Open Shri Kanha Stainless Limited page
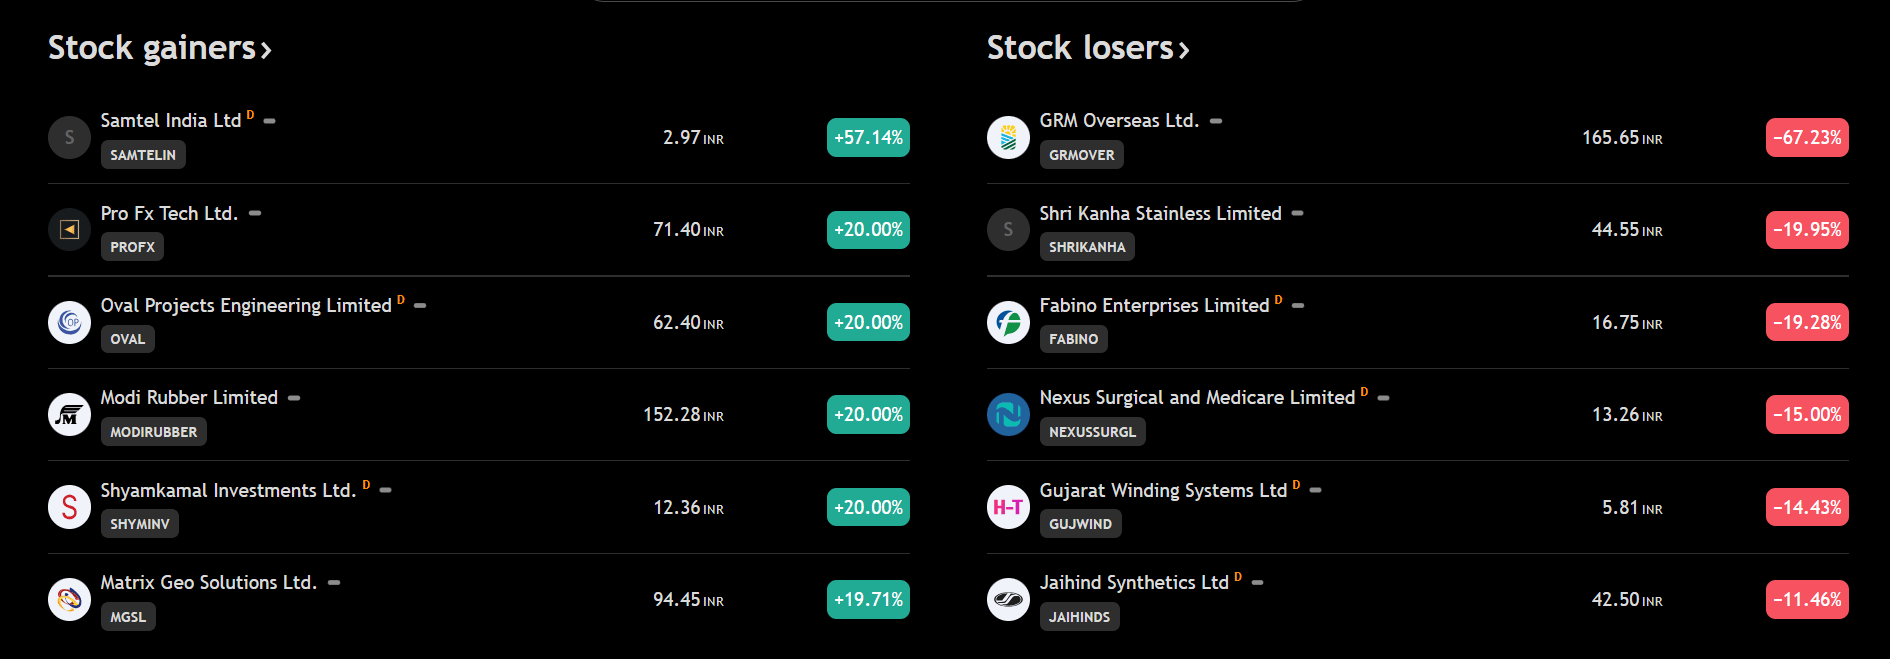The width and height of the screenshot is (1890, 659). pyautogui.click(x=1160, y=213)
